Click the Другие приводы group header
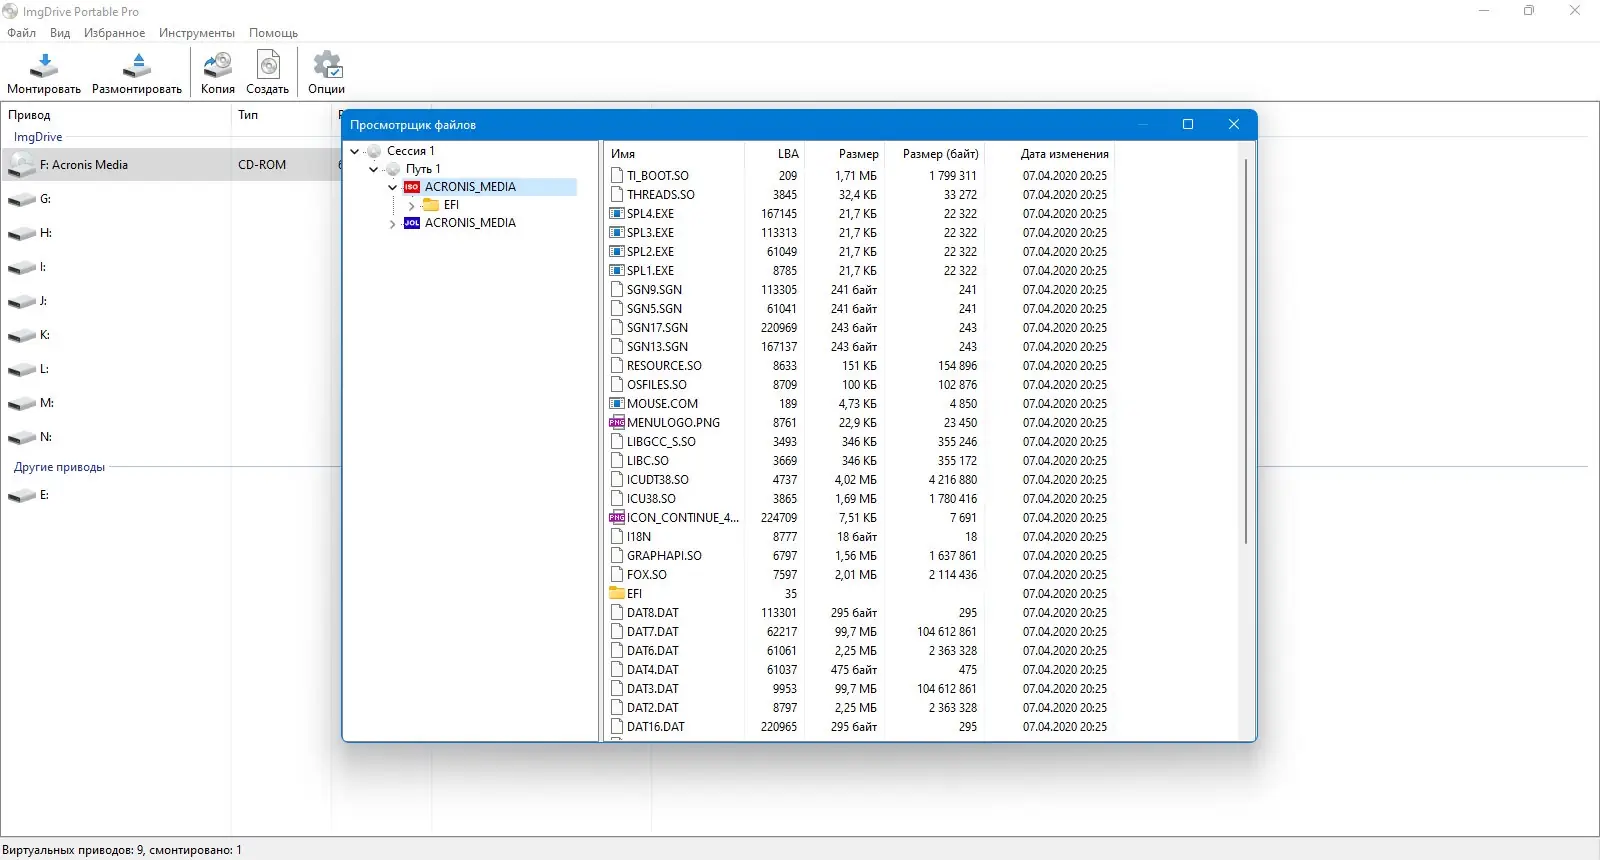Screen dimensions: 1600x860 click(x=59, y=467)
